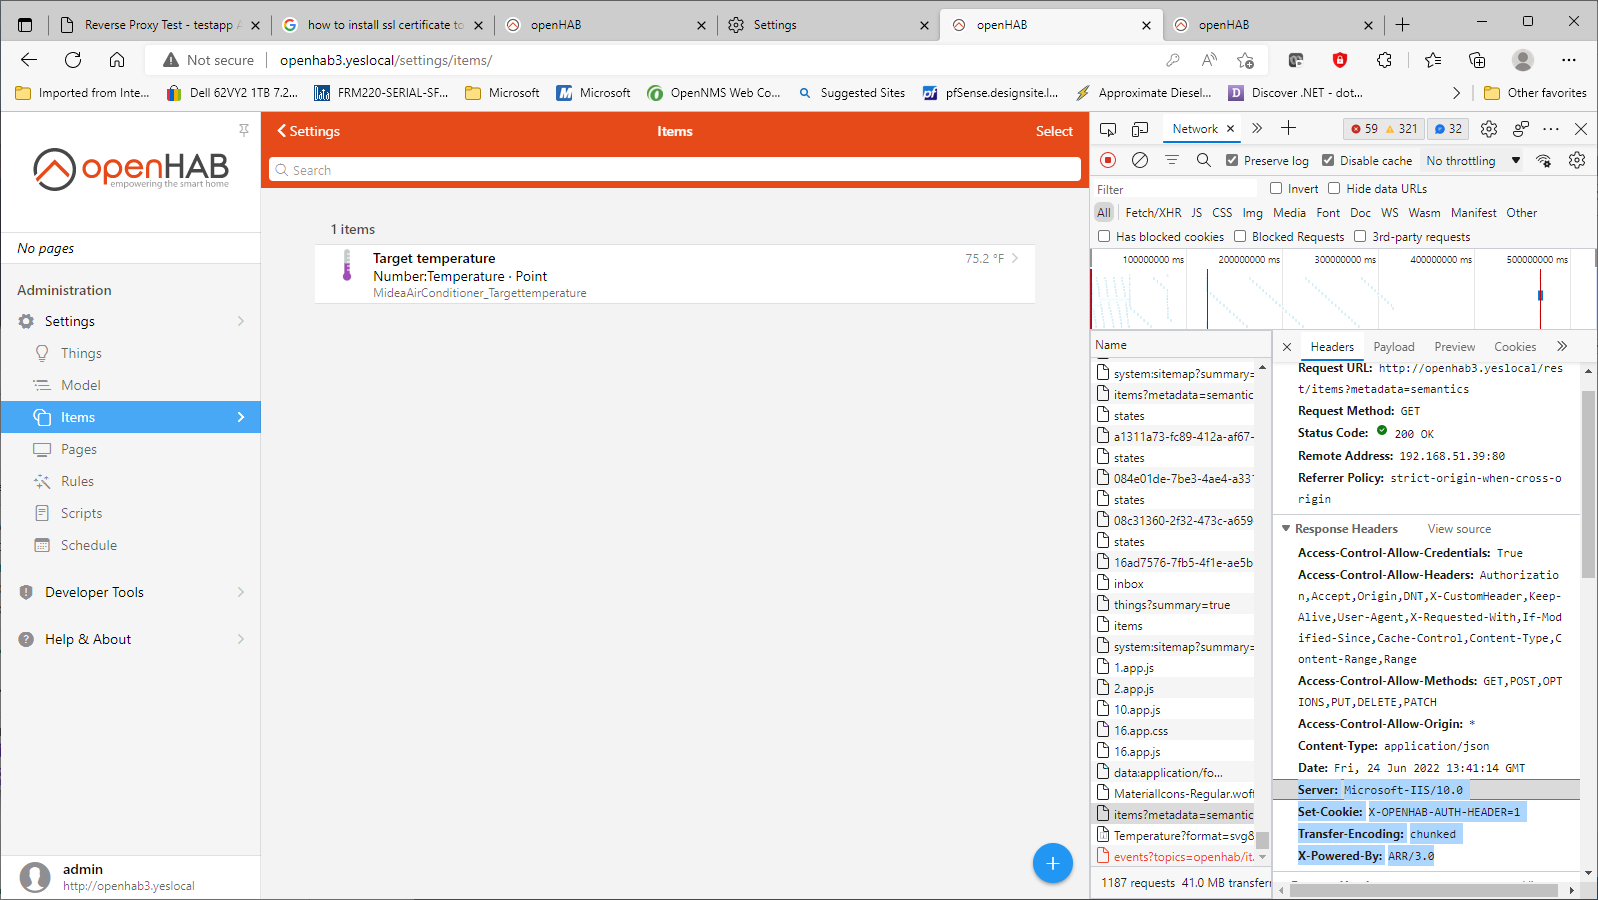Pin the openHAB sidebar with the pin icon
This screenshot has height=900, width=1598.
(244, 130)
